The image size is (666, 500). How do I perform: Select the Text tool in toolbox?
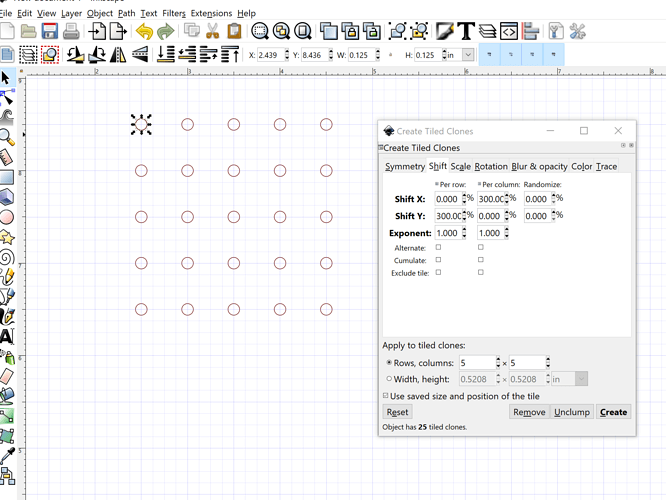pos(7,336)
